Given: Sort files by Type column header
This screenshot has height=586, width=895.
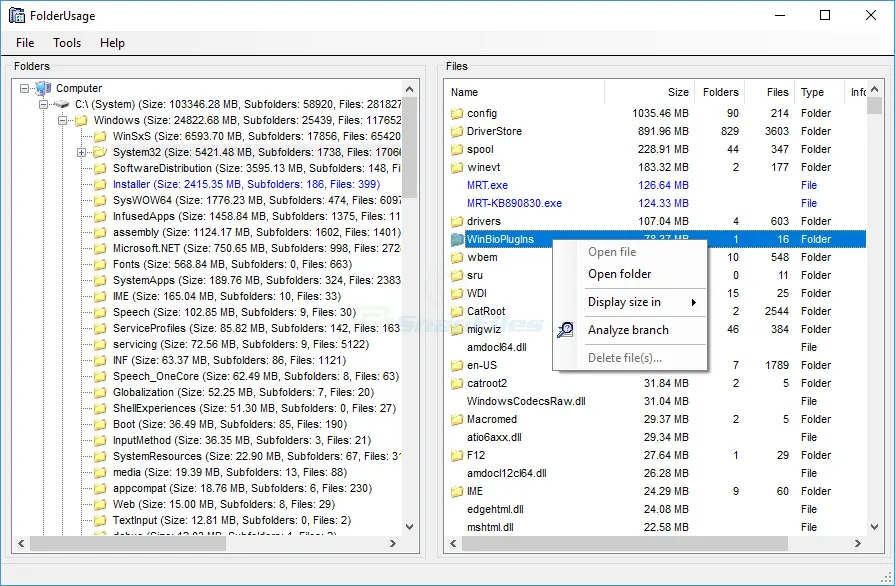Looking at the screenshot, I should (820, 92).
